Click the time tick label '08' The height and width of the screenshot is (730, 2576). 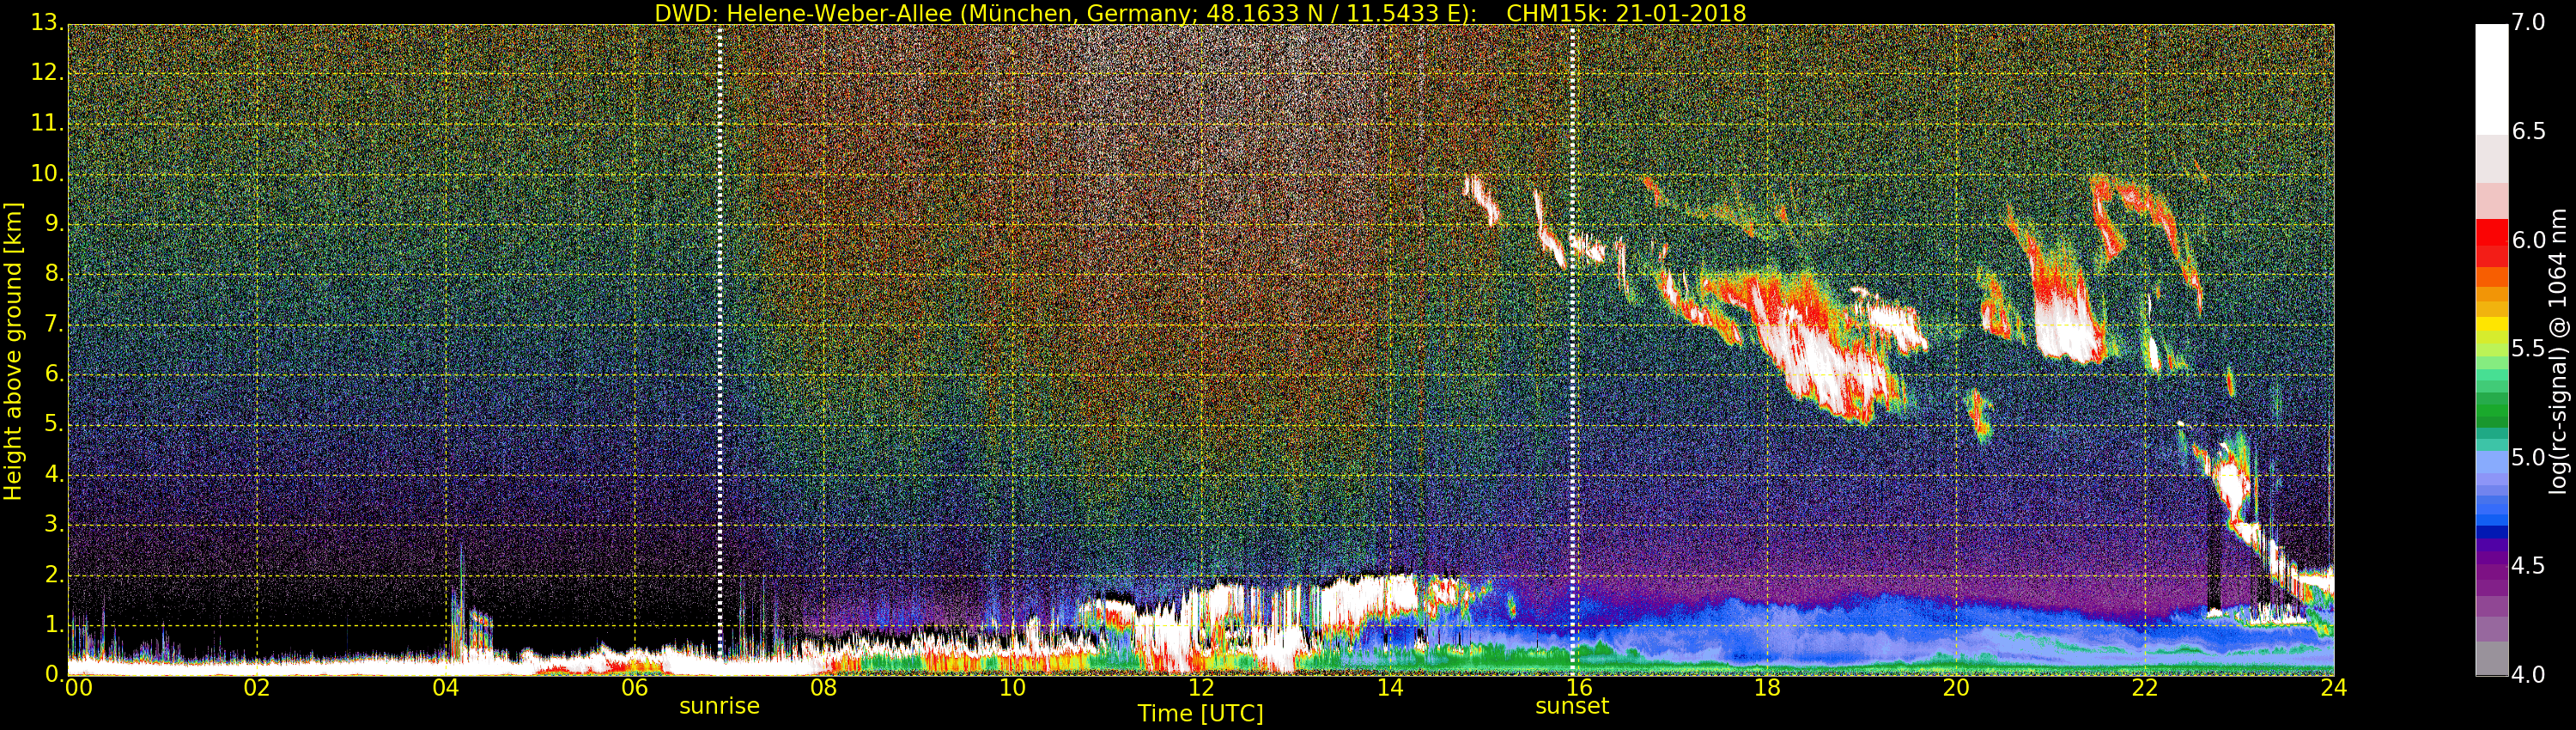click(823, 688)
